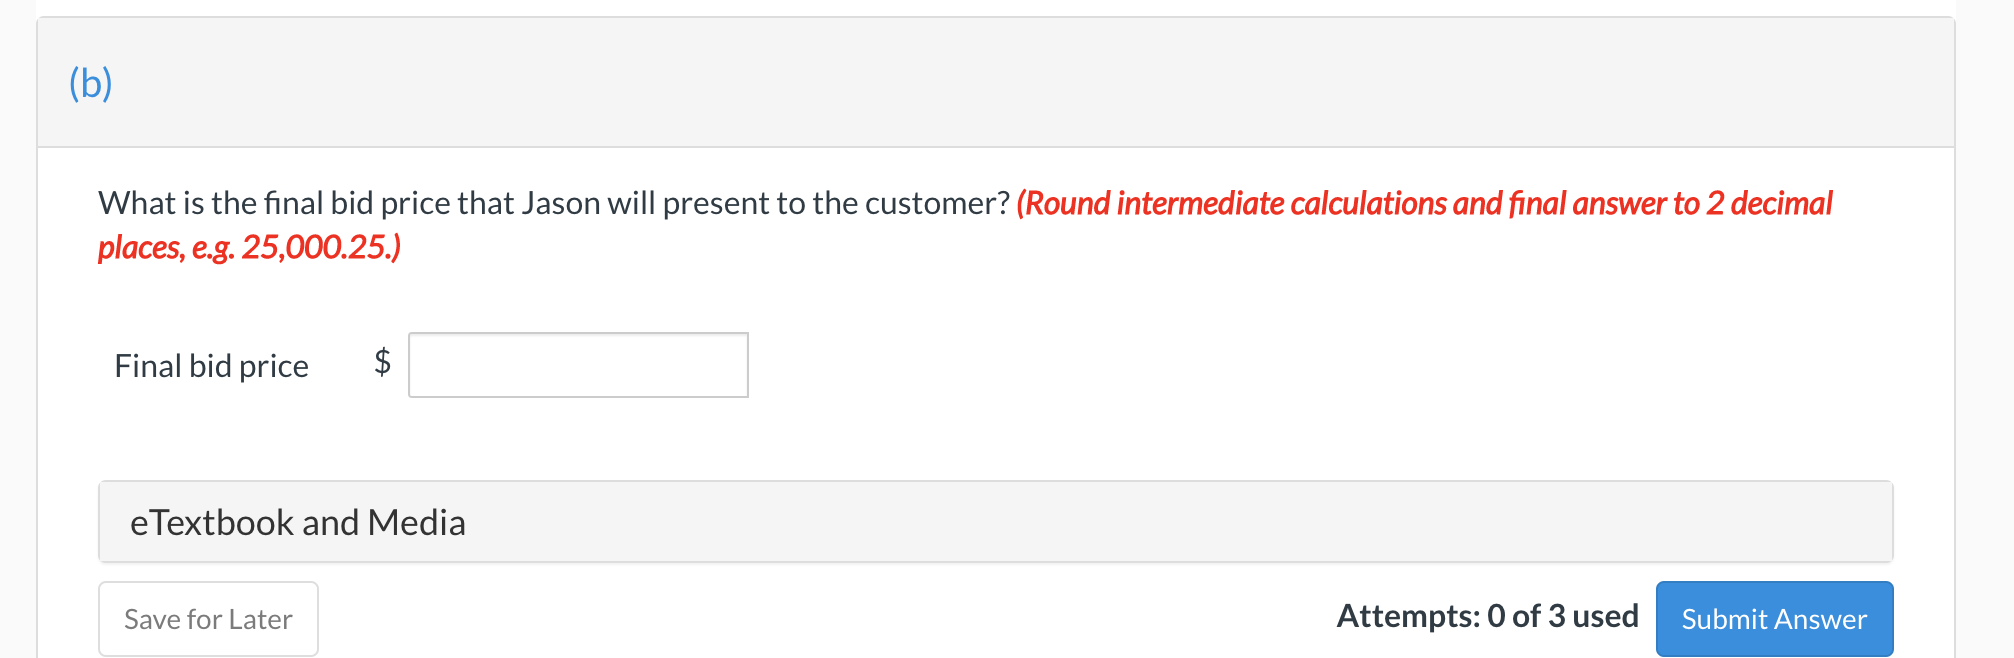Click the word "eTextbook" in the resource bar
This screenshot has width=2014, height=658.
tap(211, 523)
